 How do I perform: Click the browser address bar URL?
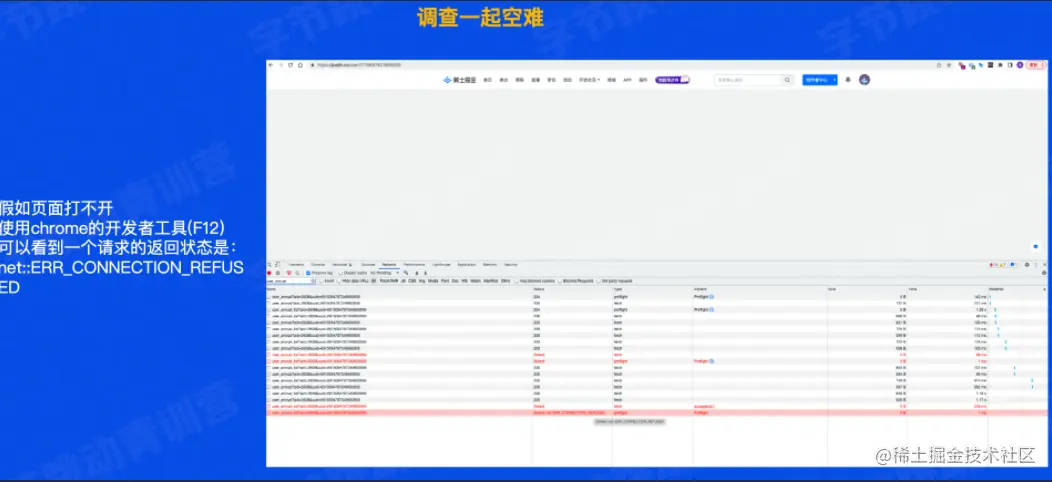point(359,65)
